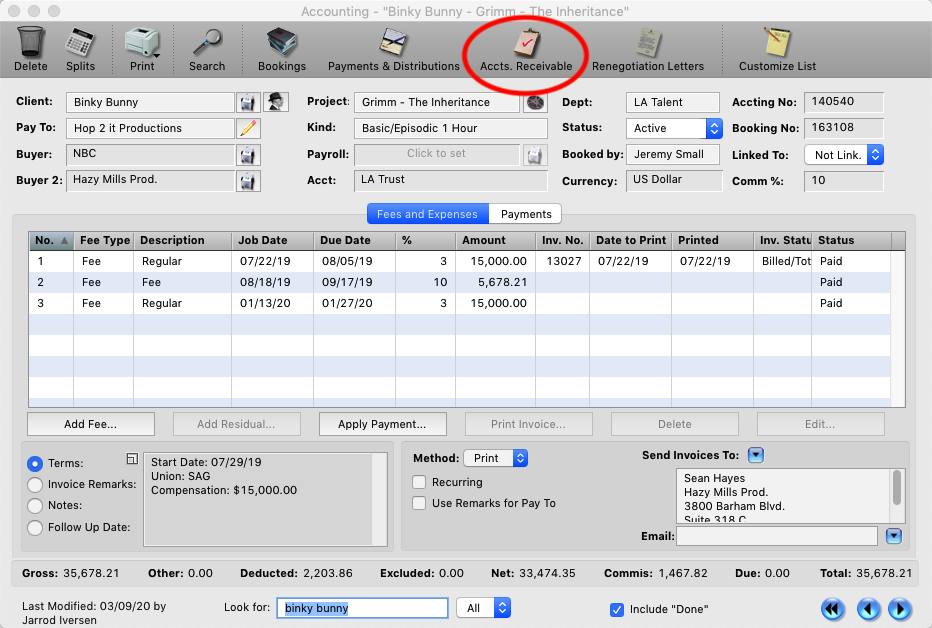The width and height of the screenshot is (932, 628).
Task: Click the Payroll Click to set field
Action: click(436, 154)
